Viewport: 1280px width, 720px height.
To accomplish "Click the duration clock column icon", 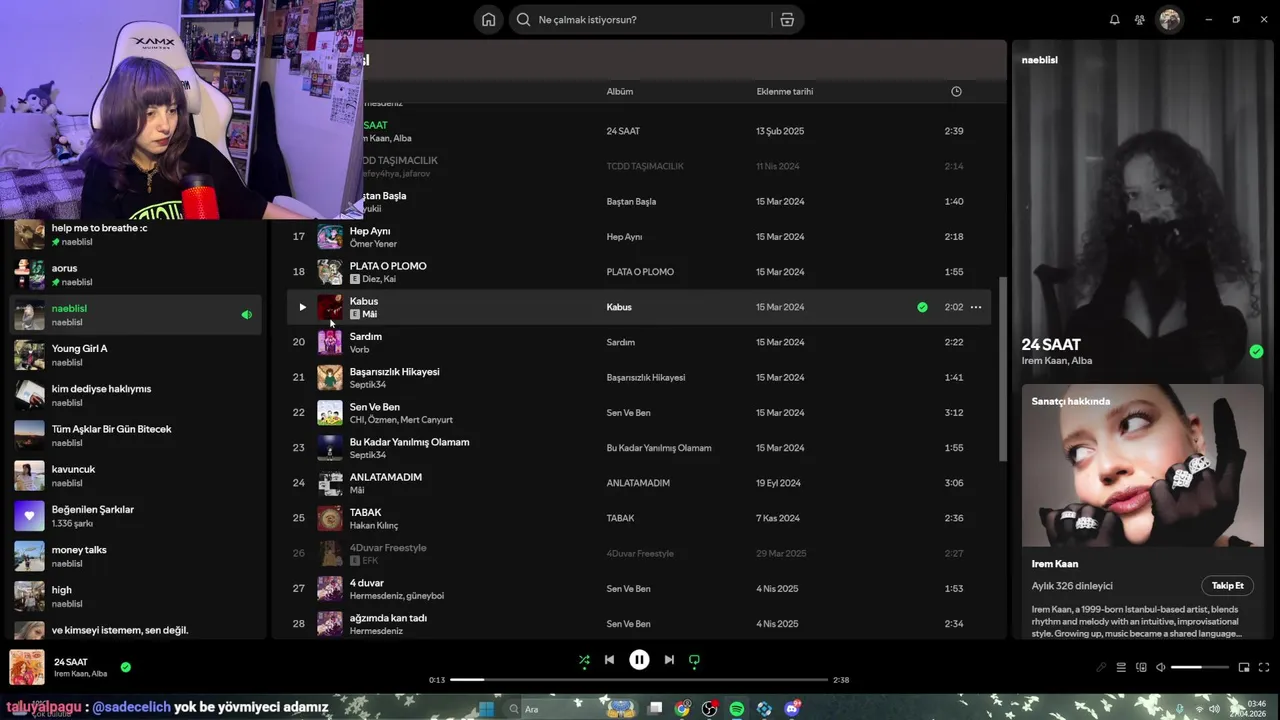I will coord(956,91).
